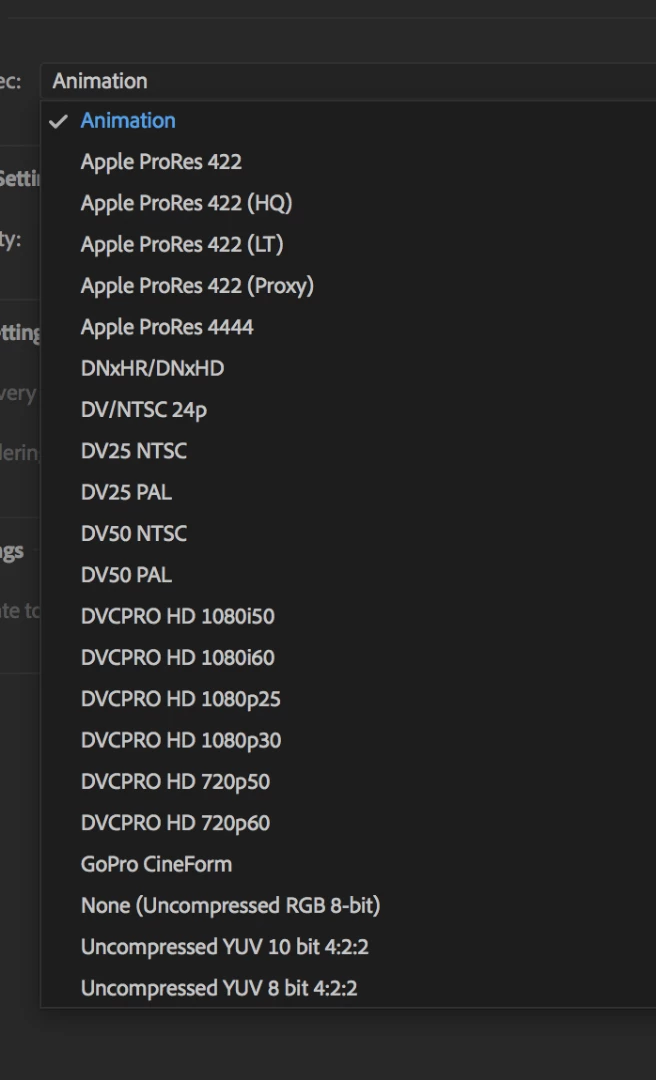Select DVCPRO HD 1080p30
Viewport: 656px width, 1080px height.
(348, 740)
